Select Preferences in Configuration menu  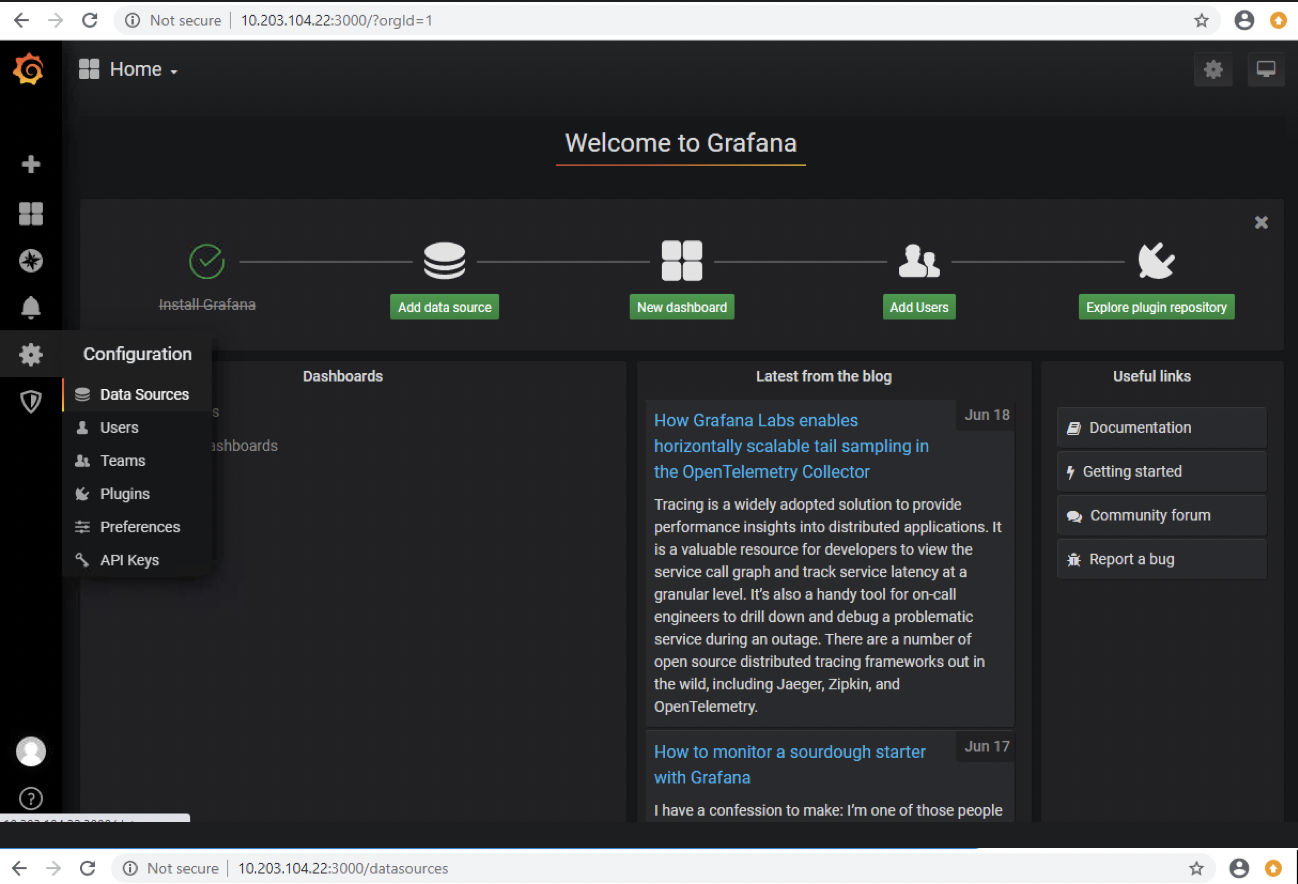pyautogui.click(x=137, y=526)
